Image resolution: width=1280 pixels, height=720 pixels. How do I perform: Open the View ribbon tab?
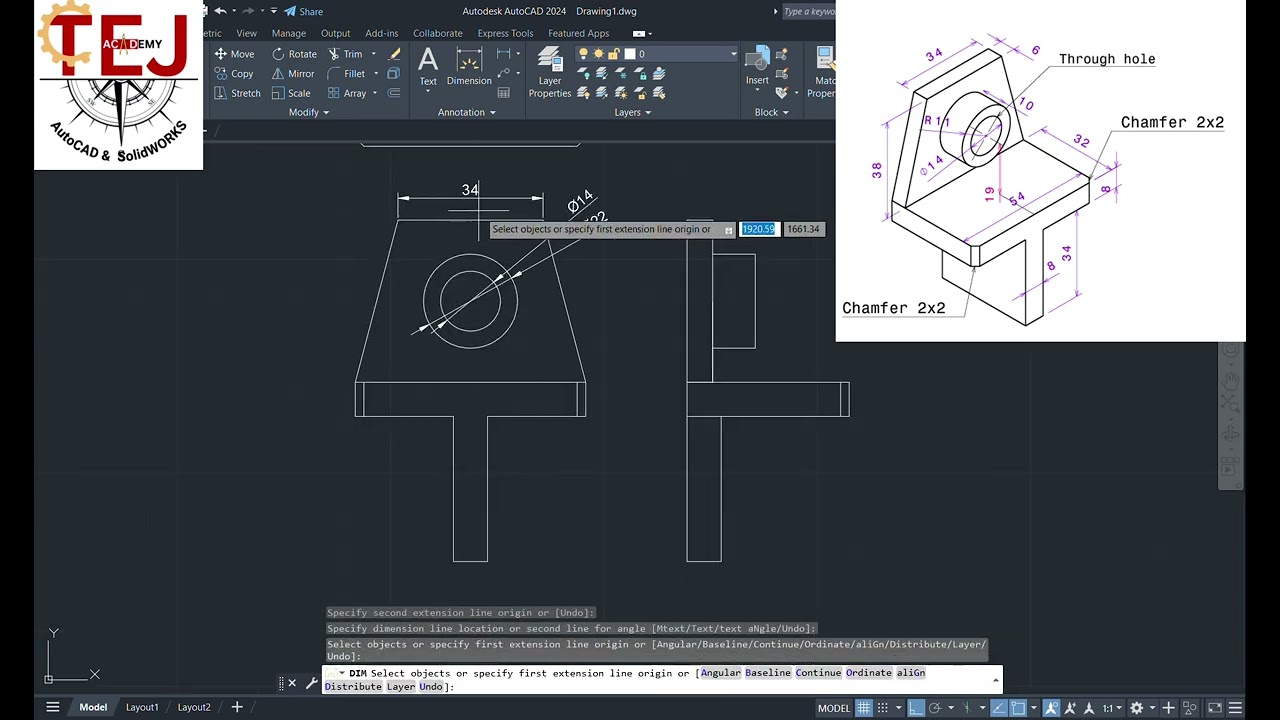tap(246, 33)
